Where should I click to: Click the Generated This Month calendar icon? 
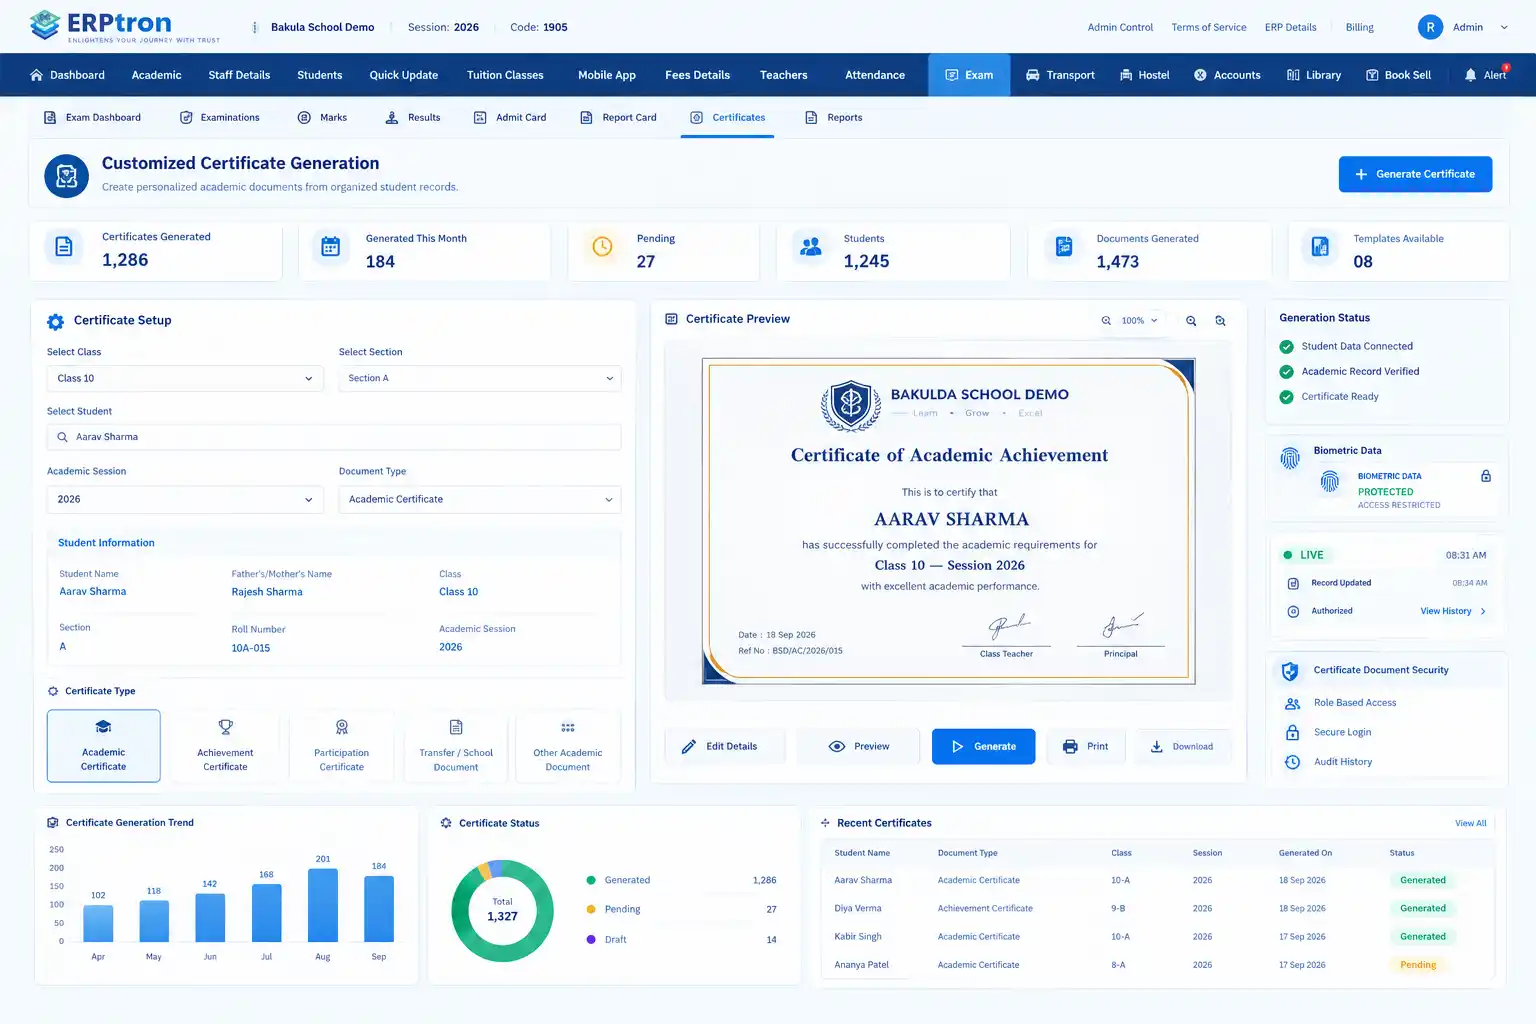click(x=331, y=247)
